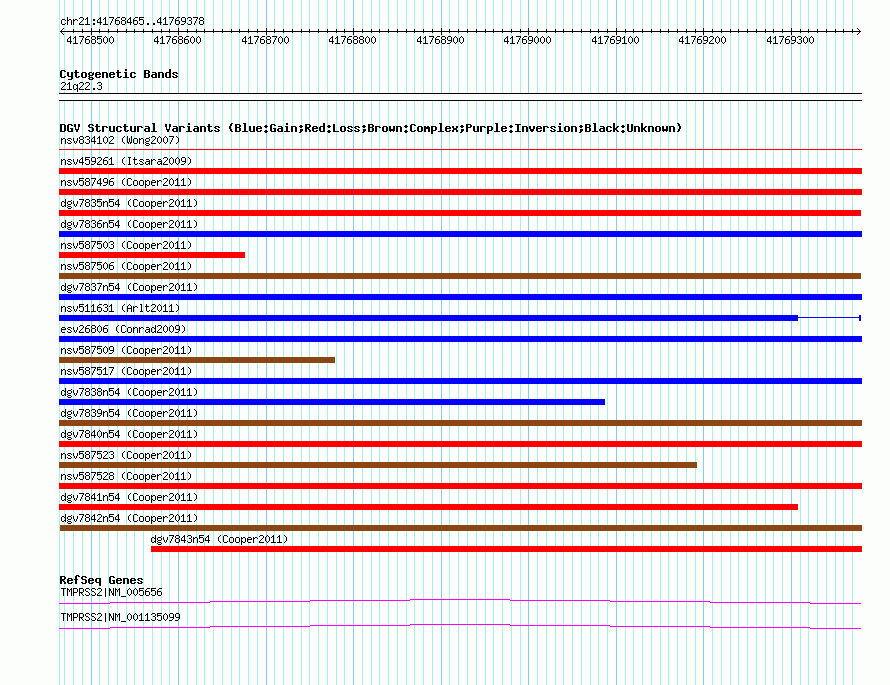Open variant nsv587503 (Cooper2011) label
Viewport: 890px width, 685px height.
[x=126, y=245]
